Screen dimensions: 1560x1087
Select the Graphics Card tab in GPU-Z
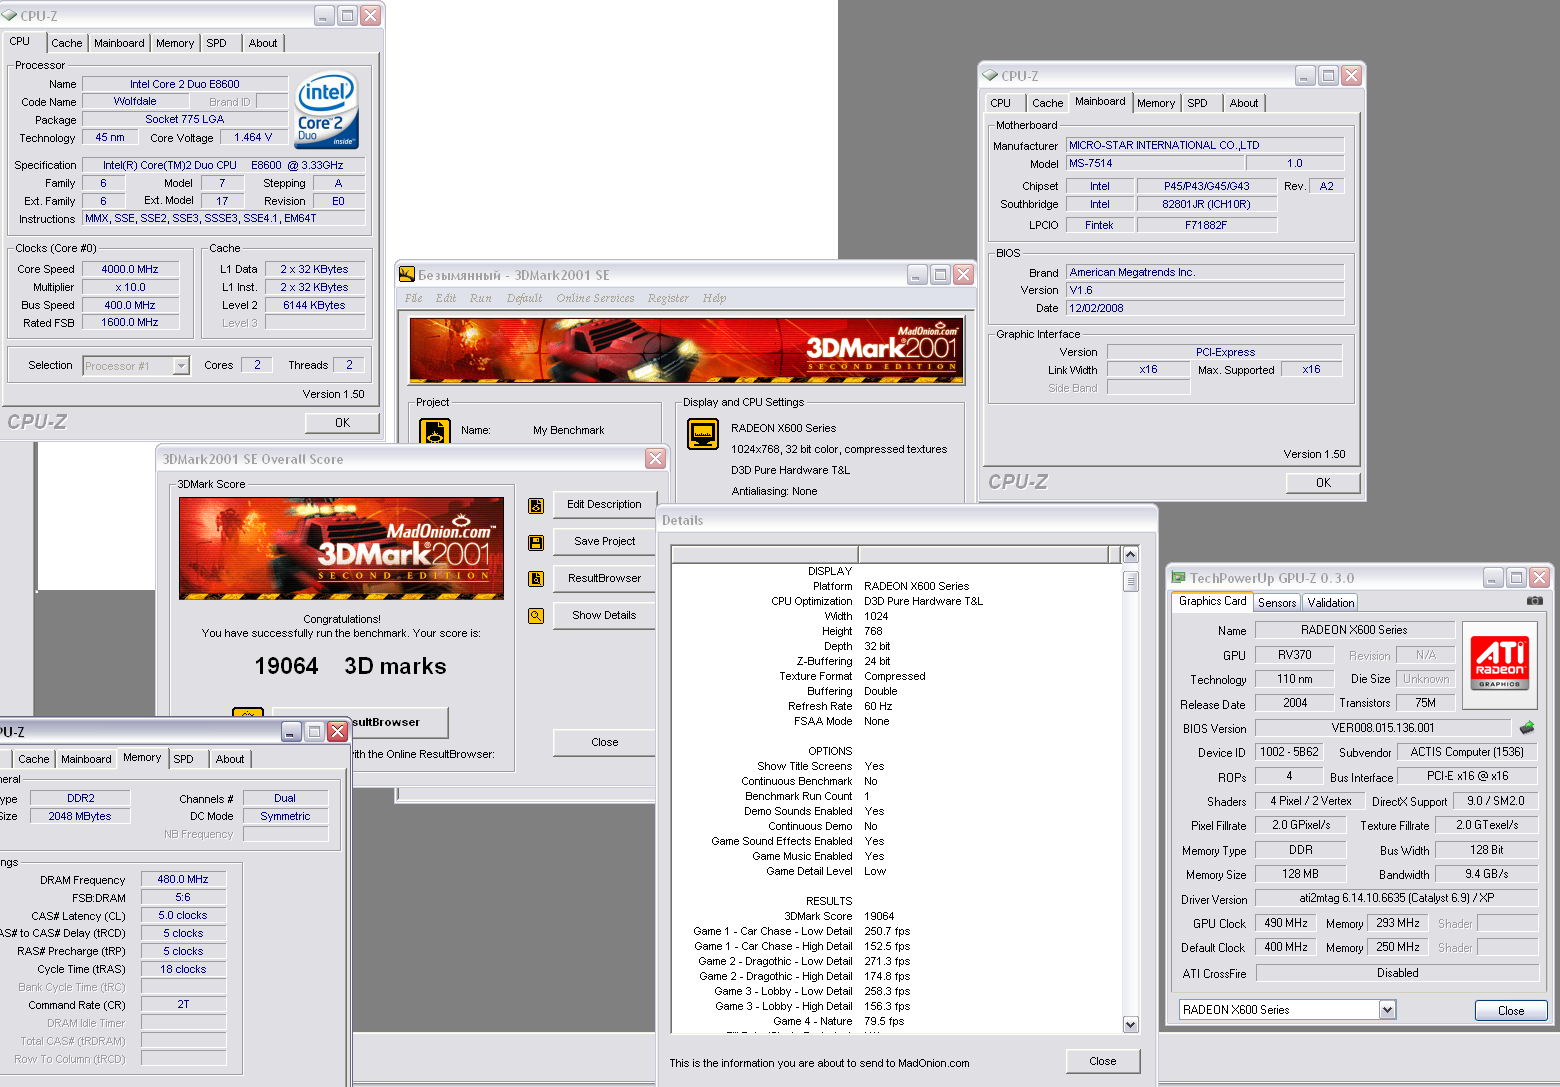1213,601
